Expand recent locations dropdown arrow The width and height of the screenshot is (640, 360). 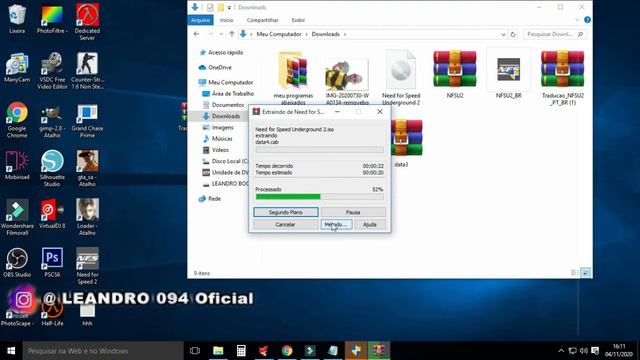click(x=221, y=34)
